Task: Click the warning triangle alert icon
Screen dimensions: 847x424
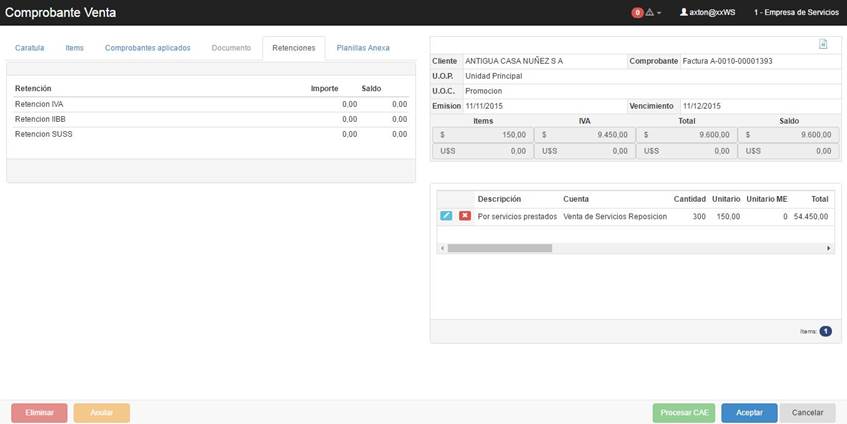Action: coord(649,12)
